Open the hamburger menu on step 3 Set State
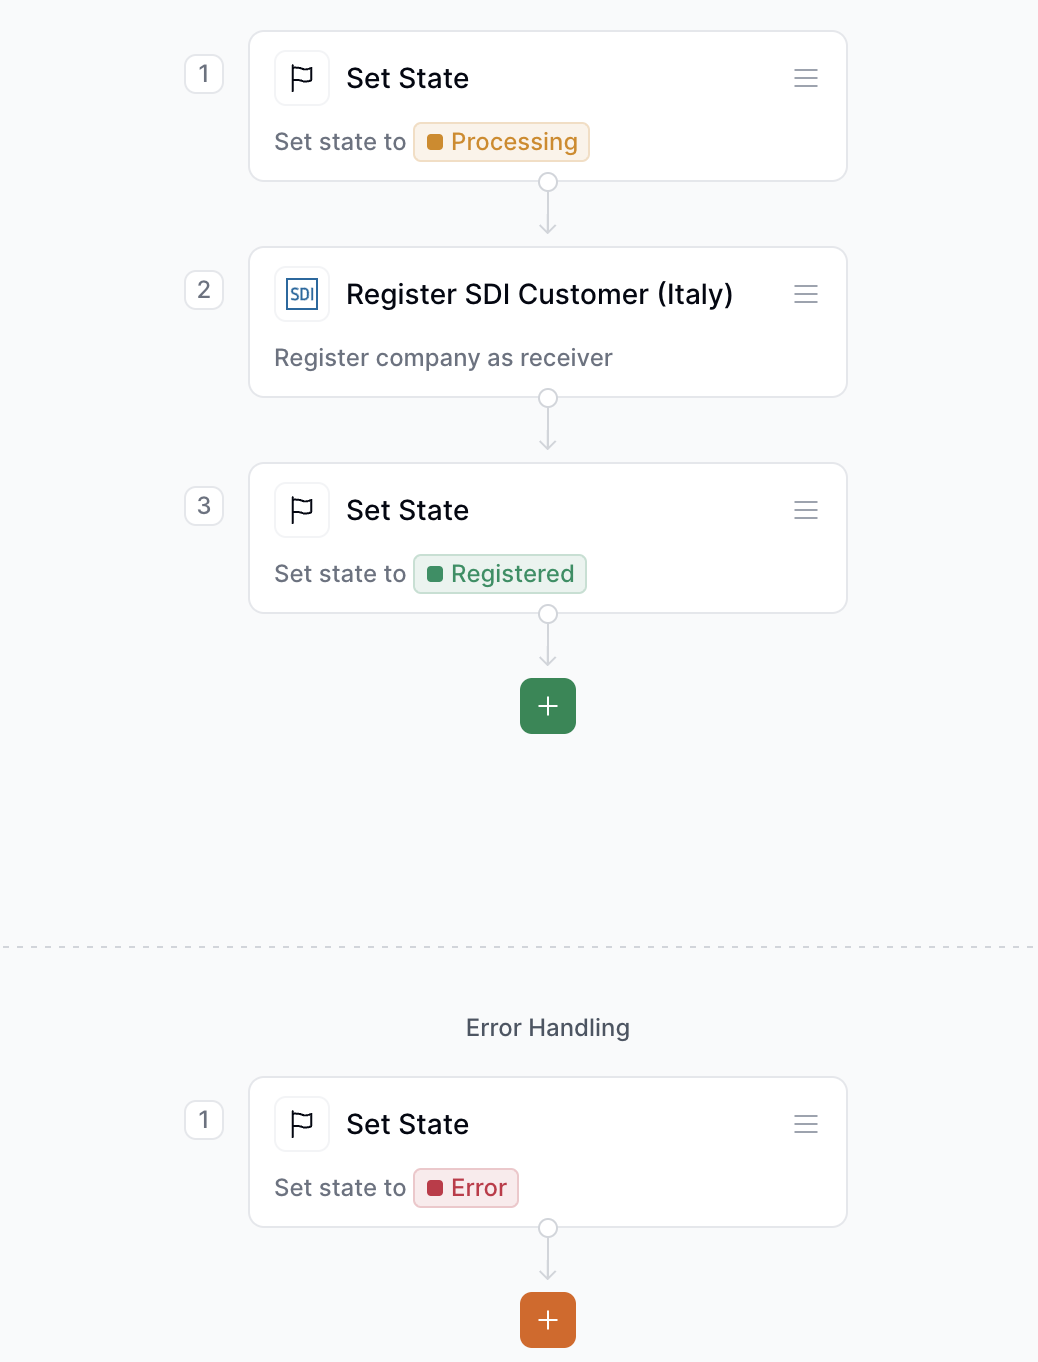The height and width of the screenshot is (1362, 1038). tap(805, 509)
